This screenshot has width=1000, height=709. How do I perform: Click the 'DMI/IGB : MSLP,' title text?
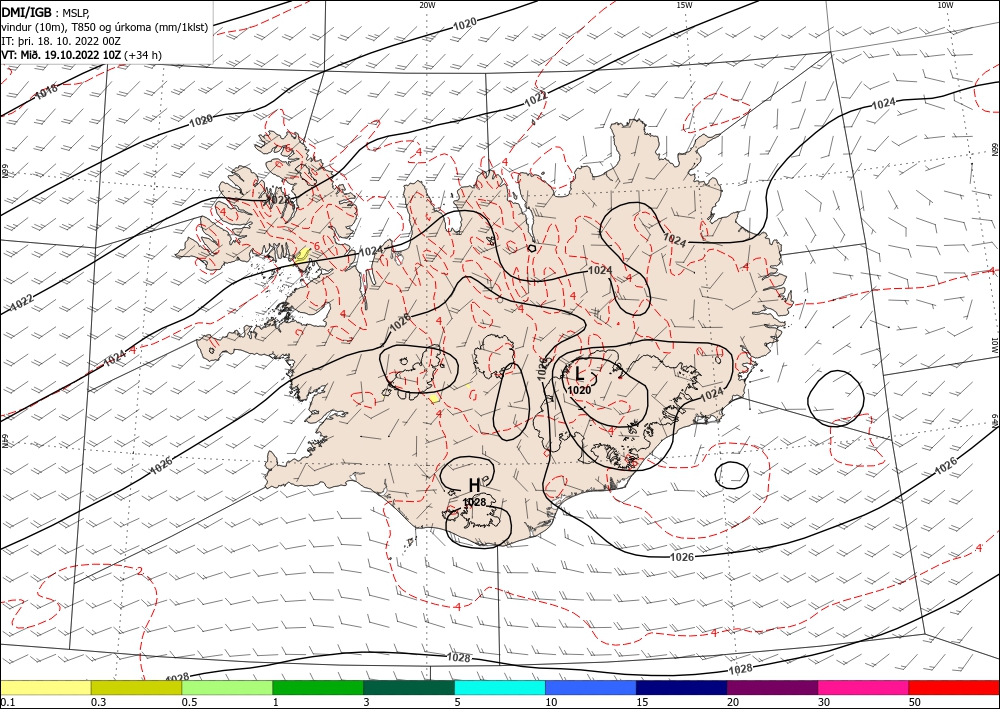[x=45, y=13]
